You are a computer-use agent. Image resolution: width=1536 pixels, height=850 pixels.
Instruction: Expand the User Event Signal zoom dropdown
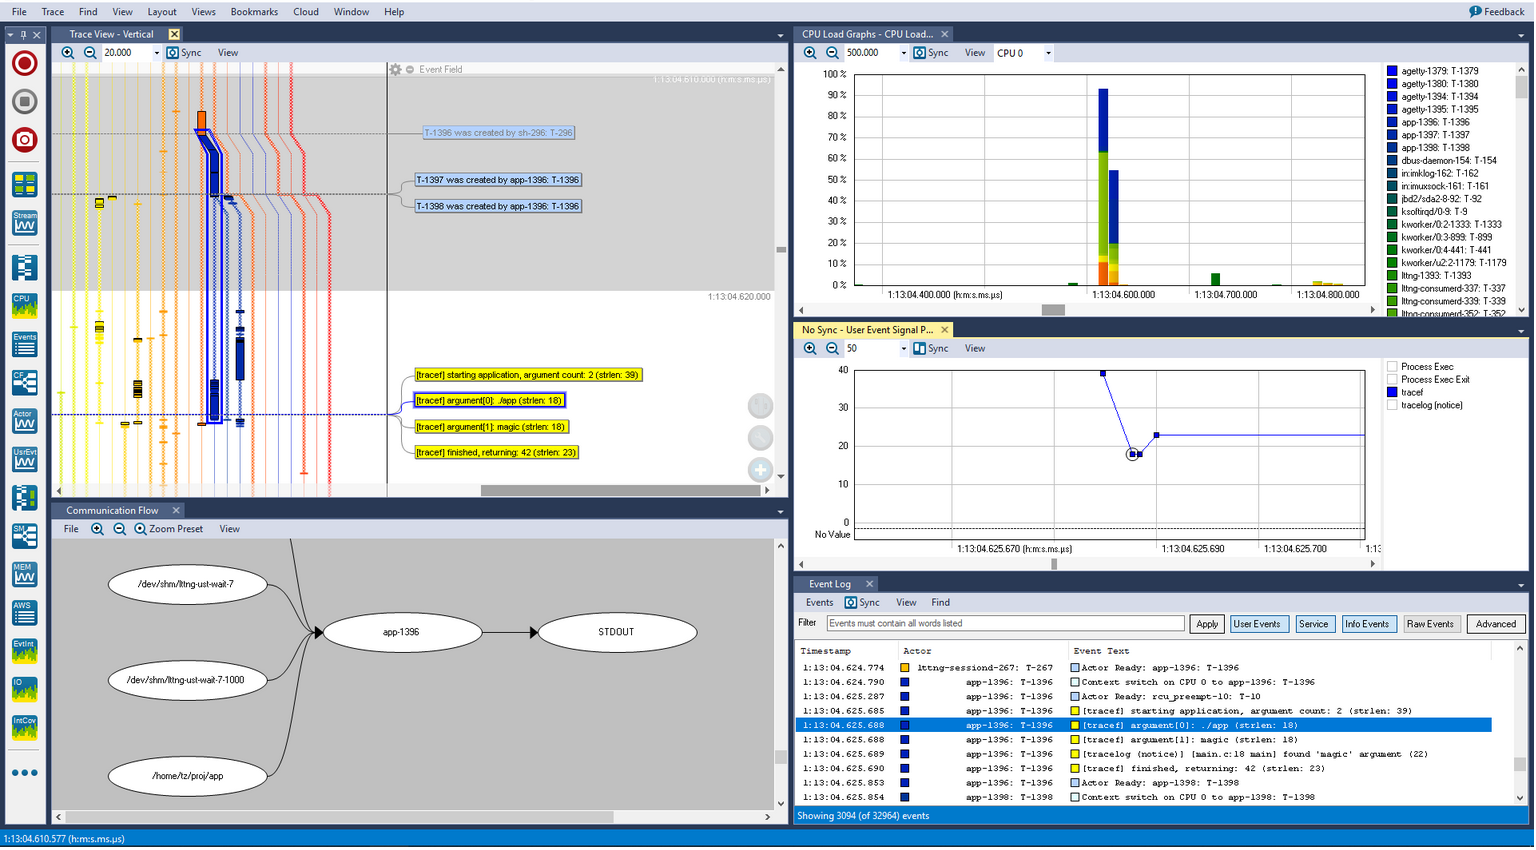click(903, 349)
